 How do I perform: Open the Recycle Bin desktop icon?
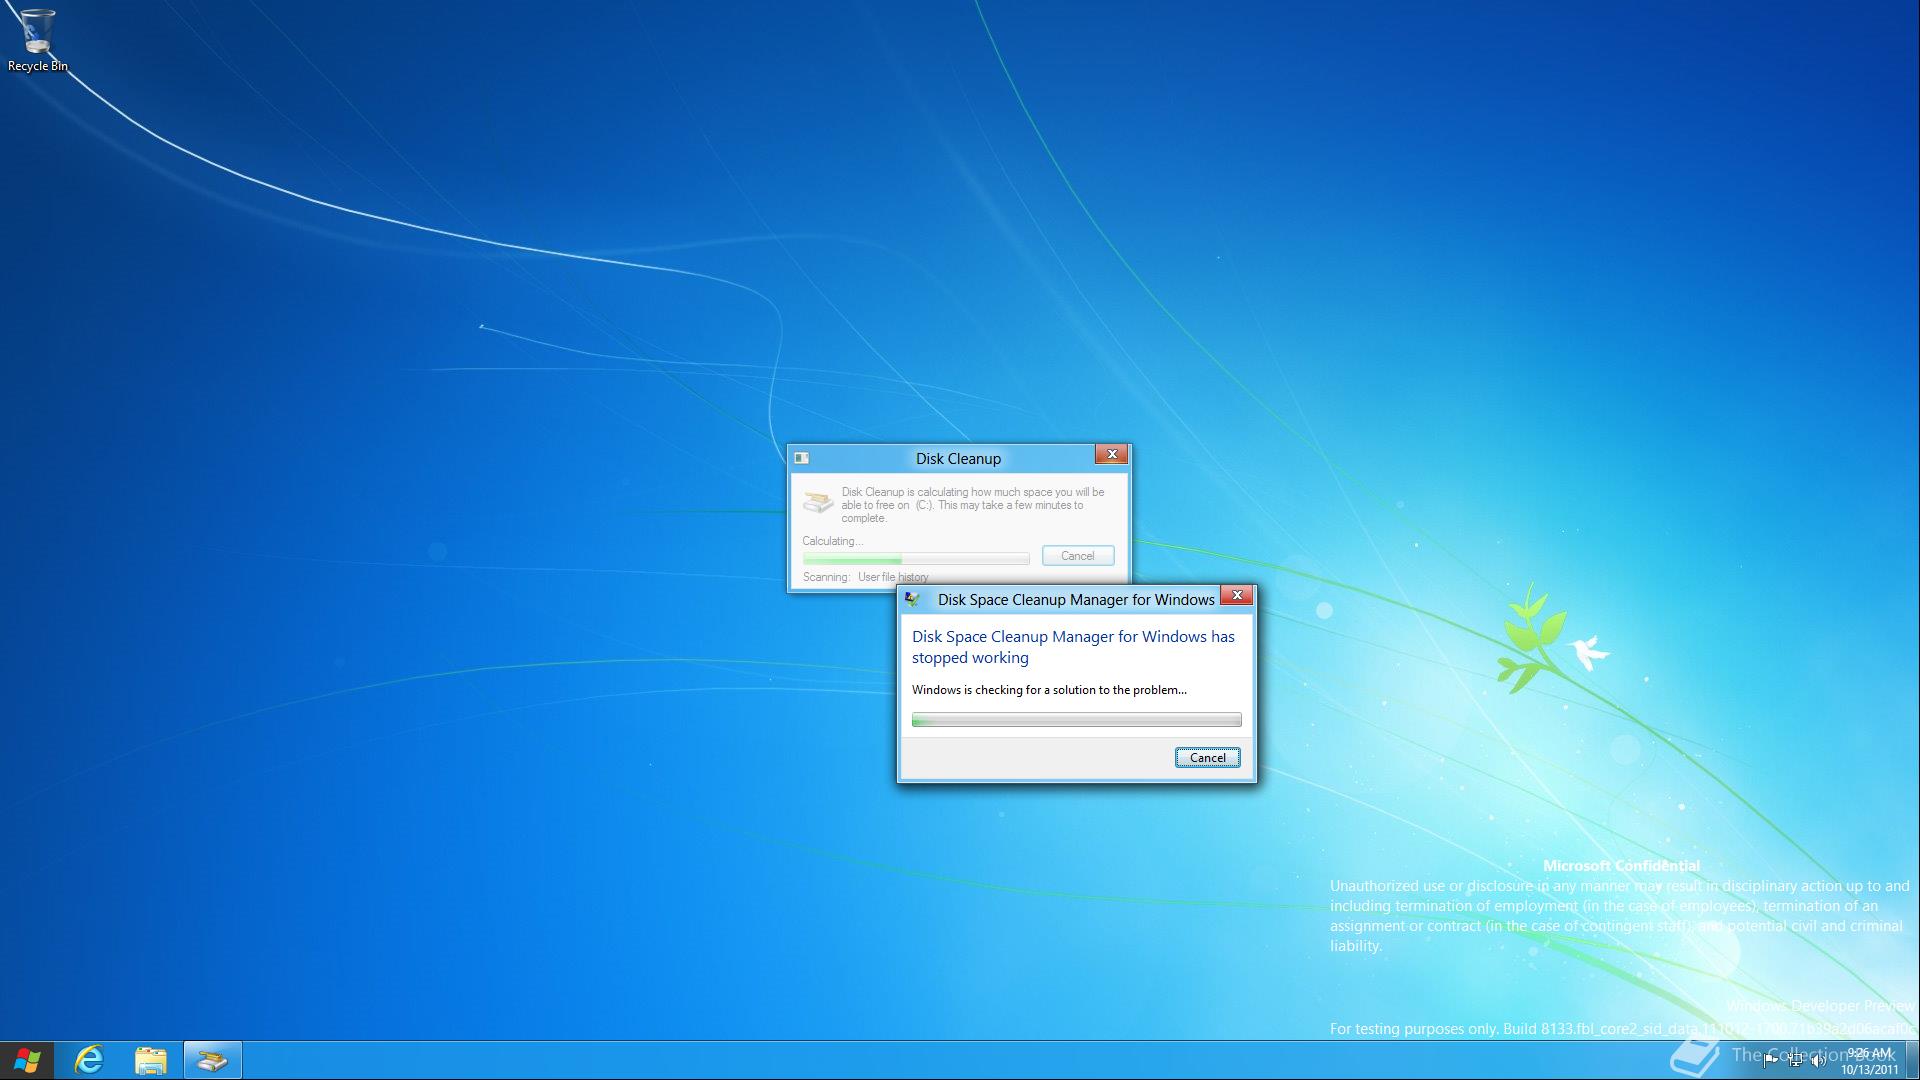[37, 40]
